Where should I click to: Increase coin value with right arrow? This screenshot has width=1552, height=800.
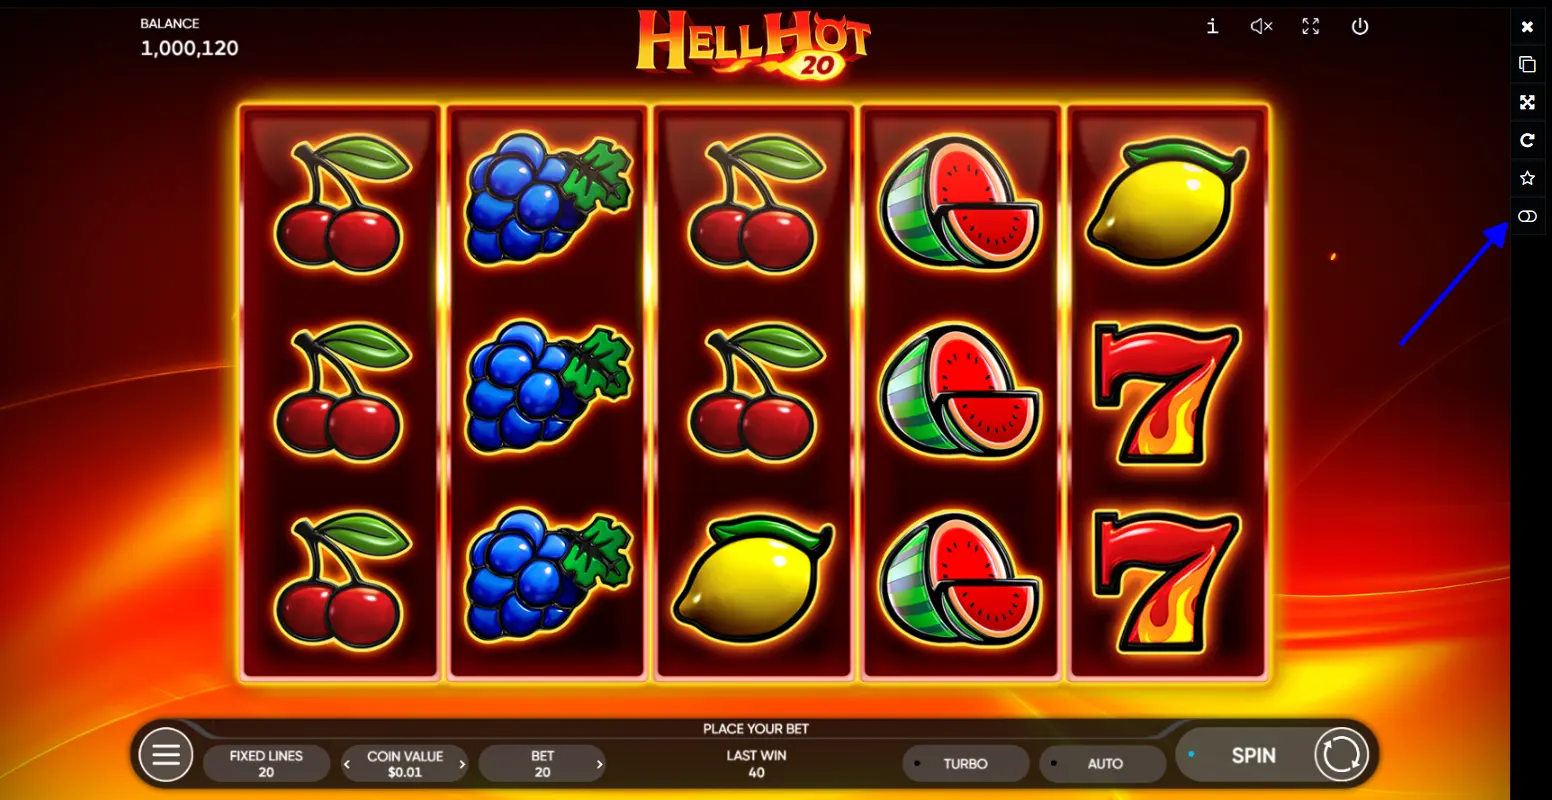(462, 765)
